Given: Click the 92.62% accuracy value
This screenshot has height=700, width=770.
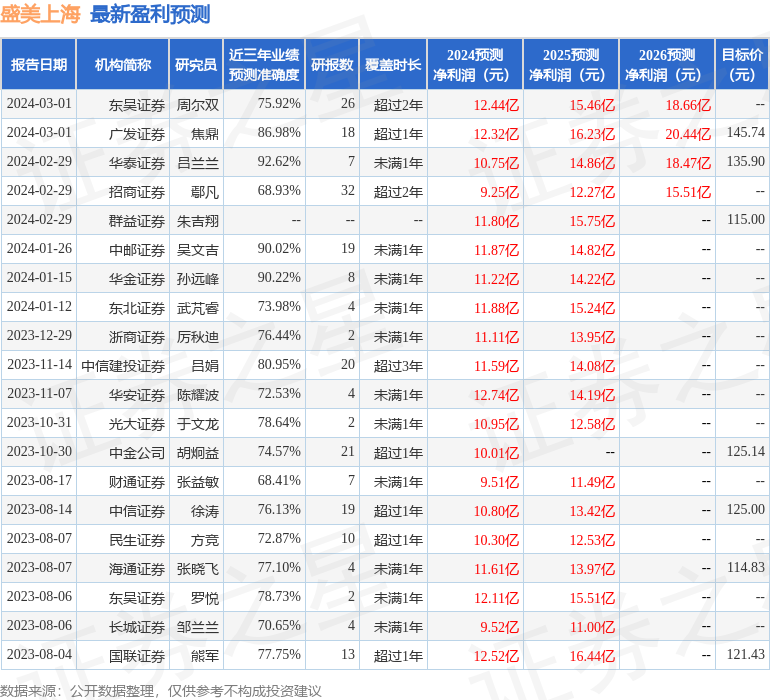Looking at the screenshot, I should 279,161.
